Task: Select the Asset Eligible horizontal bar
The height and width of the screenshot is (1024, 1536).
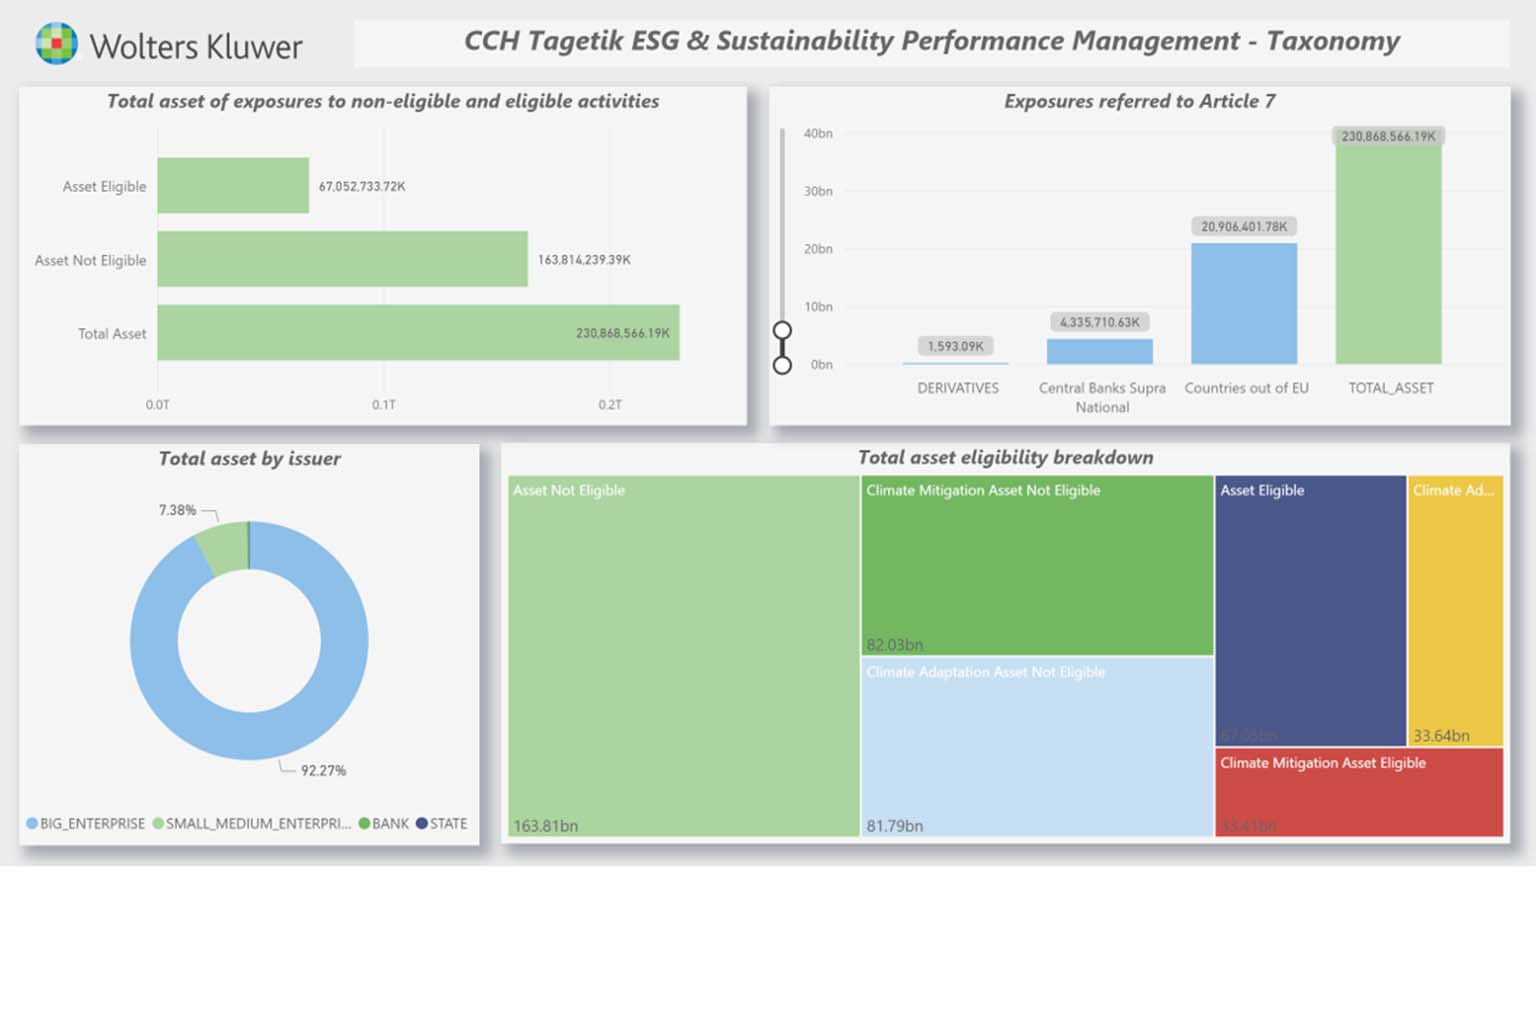Action: 233,185
